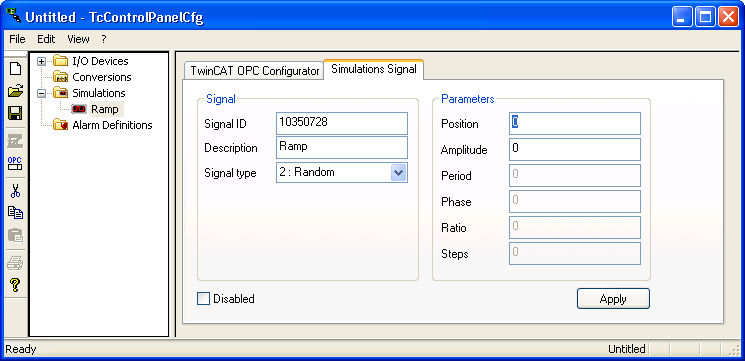
Task: Click the Description input field
Action: [342, 147]
